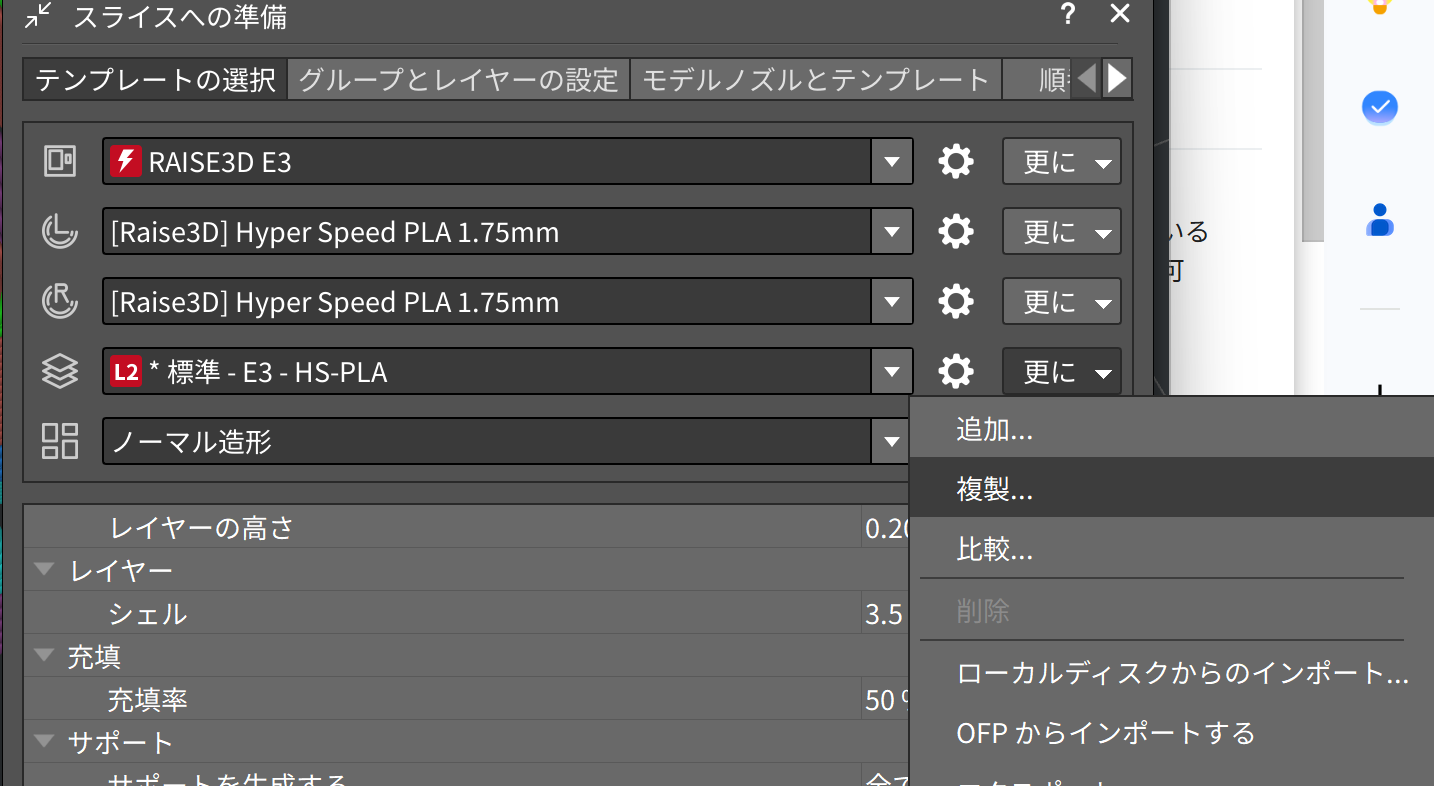Collapse the レイヤー section
This screenshot has width=1434, height=786.
tap(44, 570)
